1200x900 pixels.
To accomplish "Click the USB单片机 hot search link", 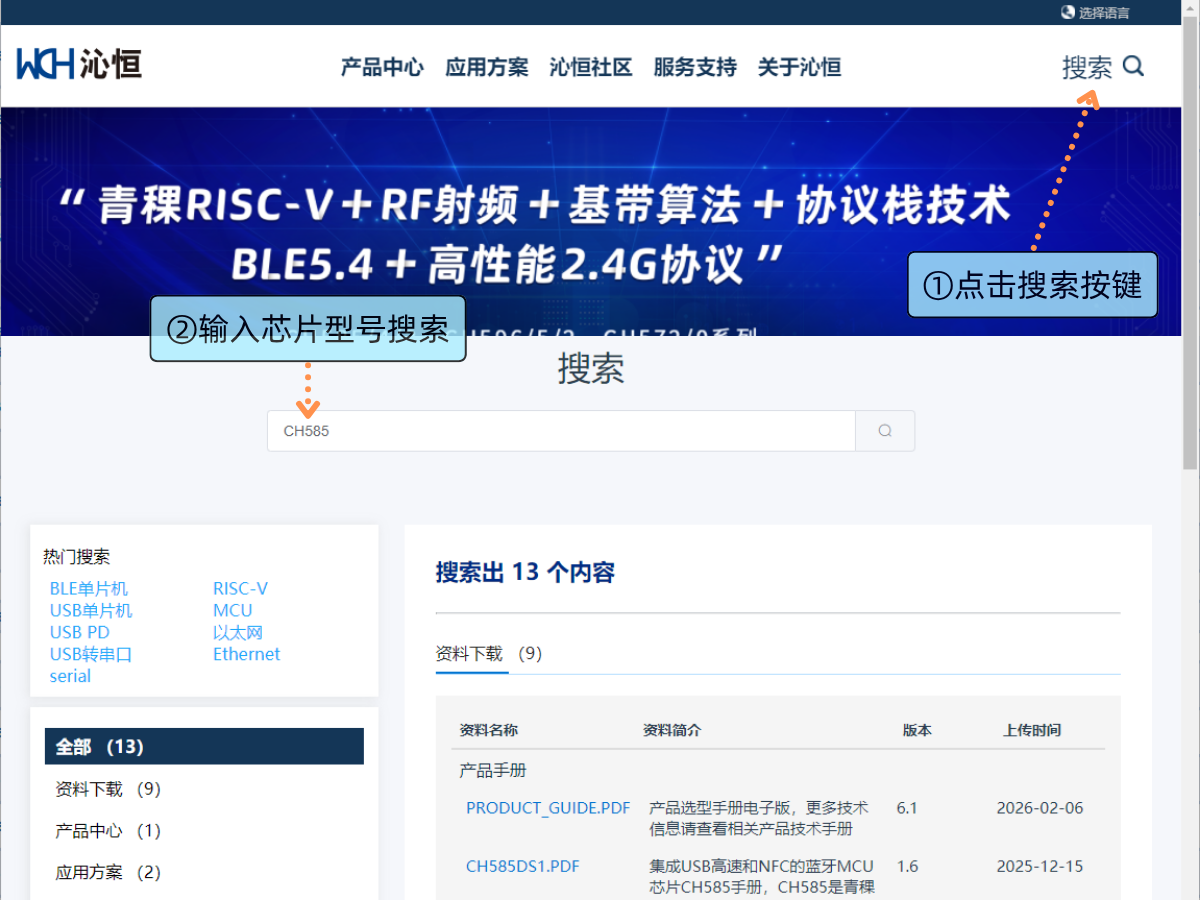I will point(91,610).
